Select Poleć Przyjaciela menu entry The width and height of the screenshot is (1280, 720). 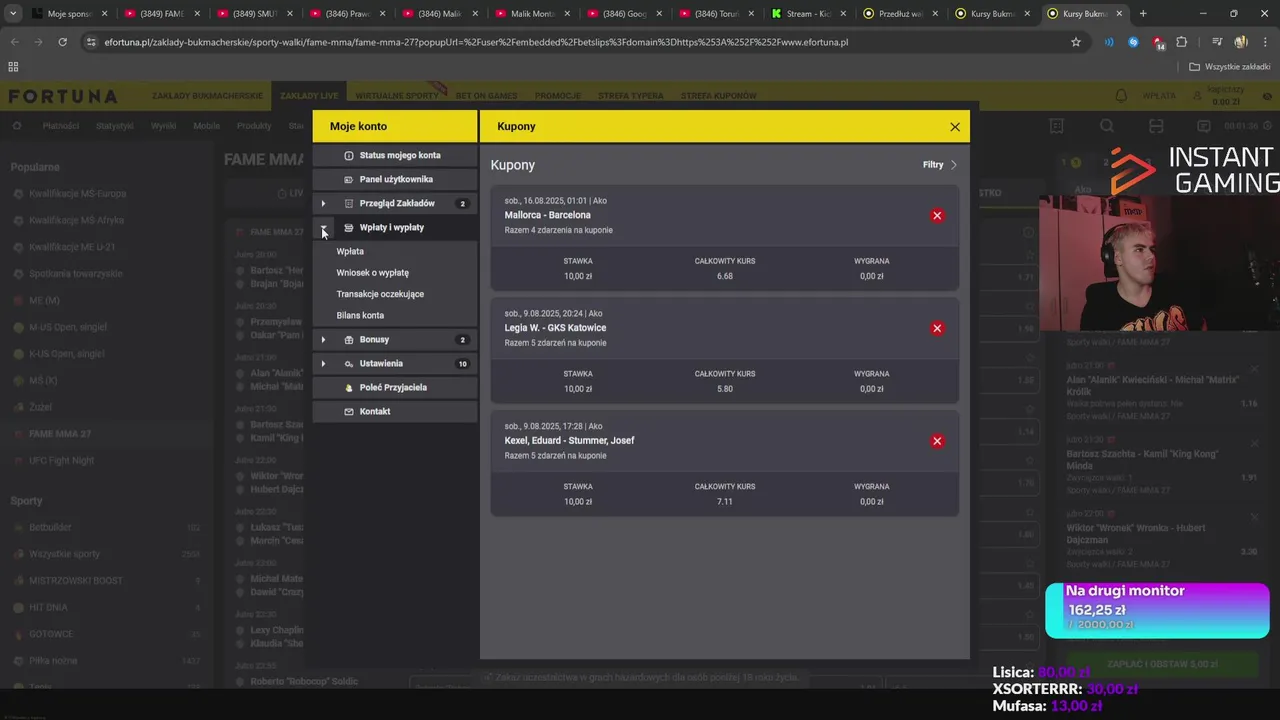[x=395, y=388]
